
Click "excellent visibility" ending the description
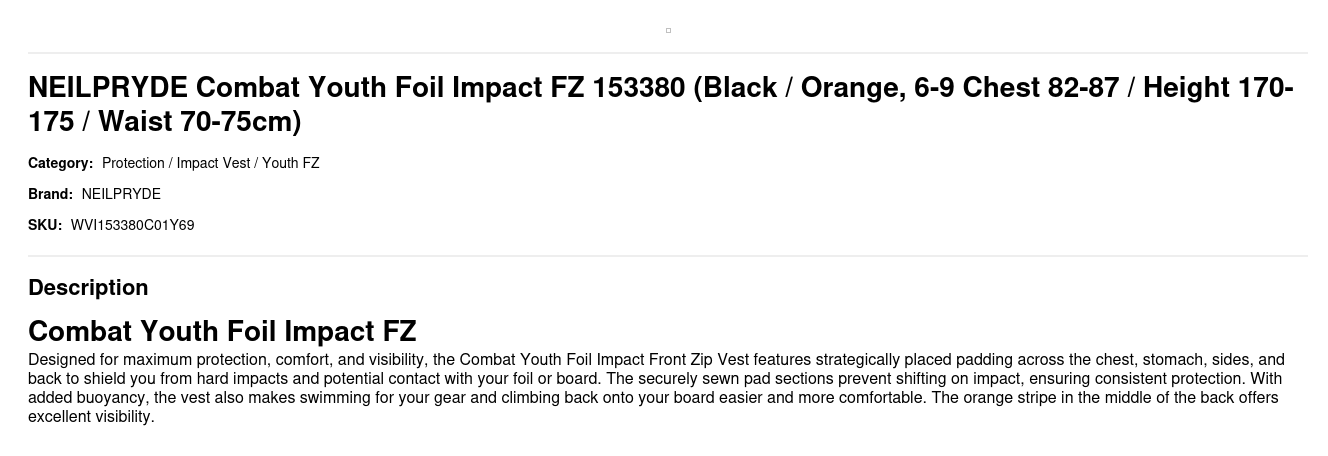coord(90,417)
